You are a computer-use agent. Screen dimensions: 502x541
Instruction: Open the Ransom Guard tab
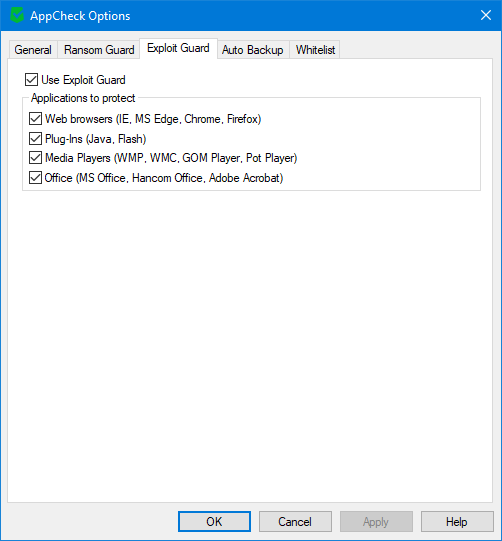coord(99,50)
